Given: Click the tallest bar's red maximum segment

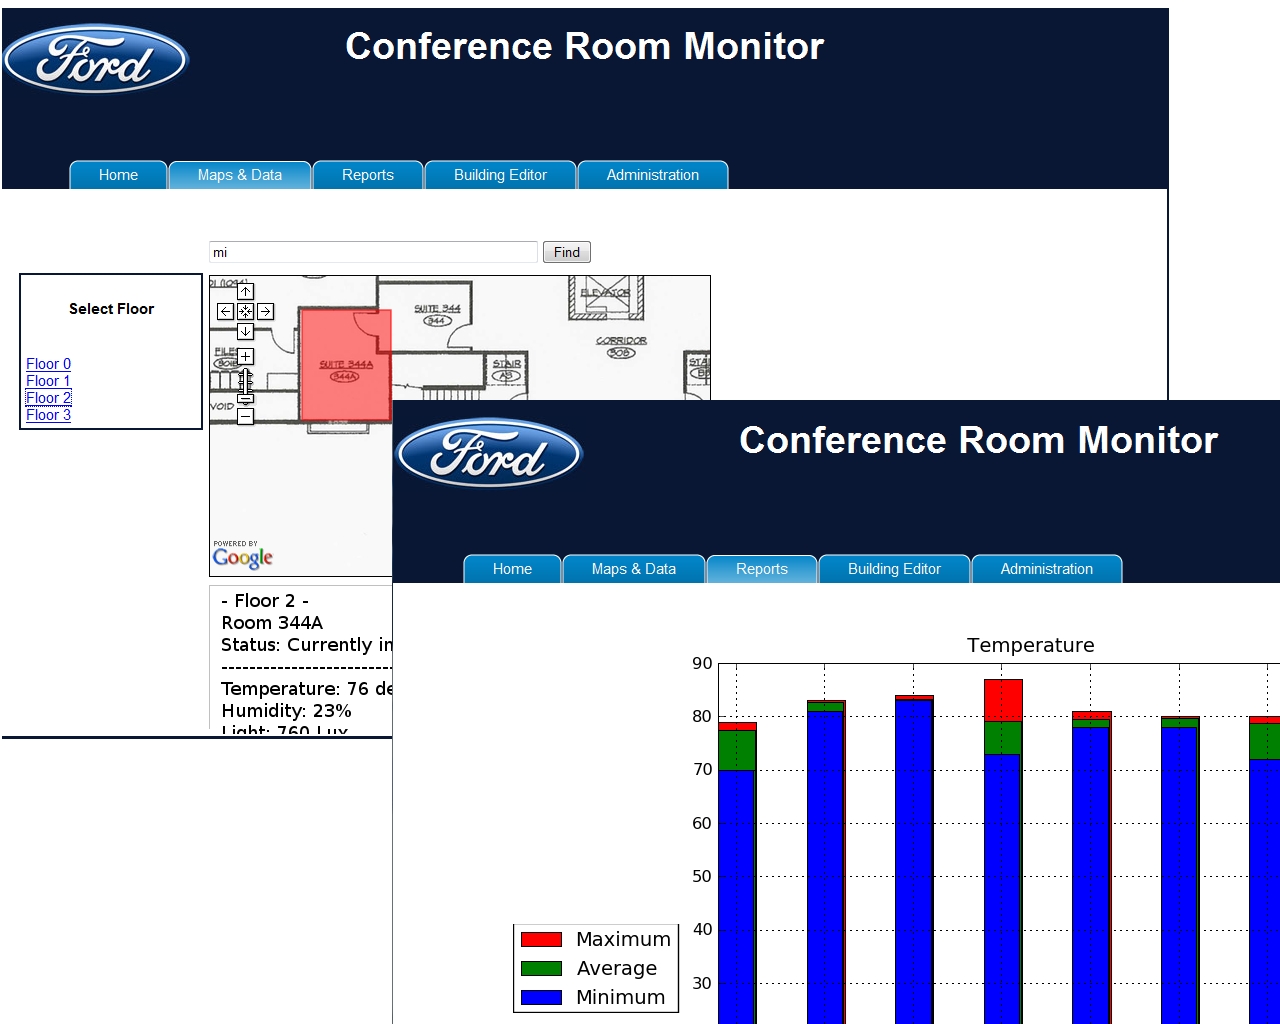Looking at the screenshot, I should point(1003,700).
